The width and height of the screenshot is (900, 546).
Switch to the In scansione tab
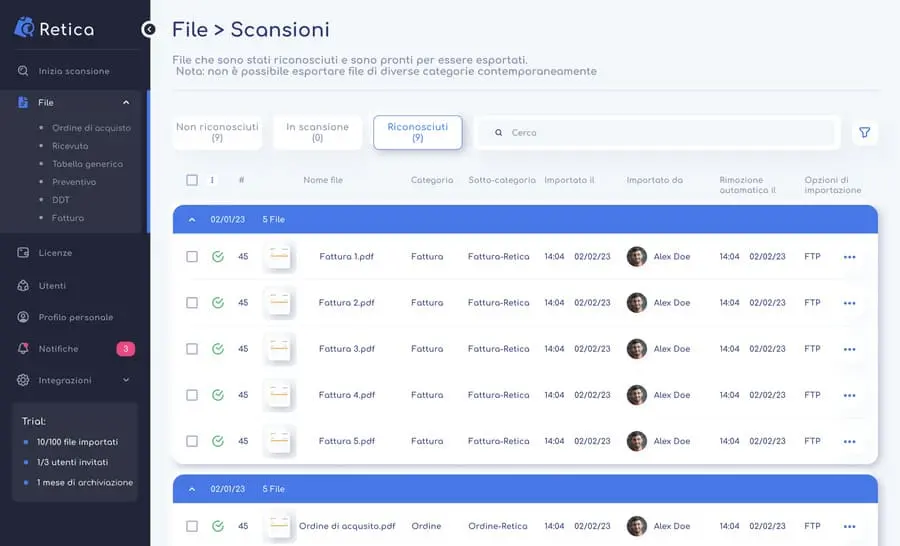pos(317,132)
